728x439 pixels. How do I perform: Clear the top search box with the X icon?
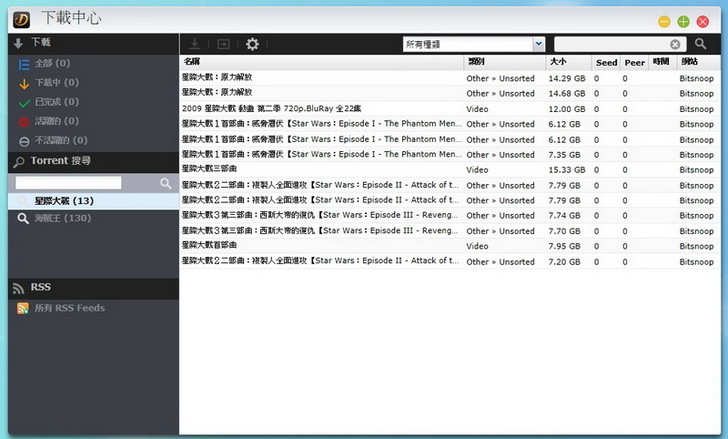pos(675,44)
